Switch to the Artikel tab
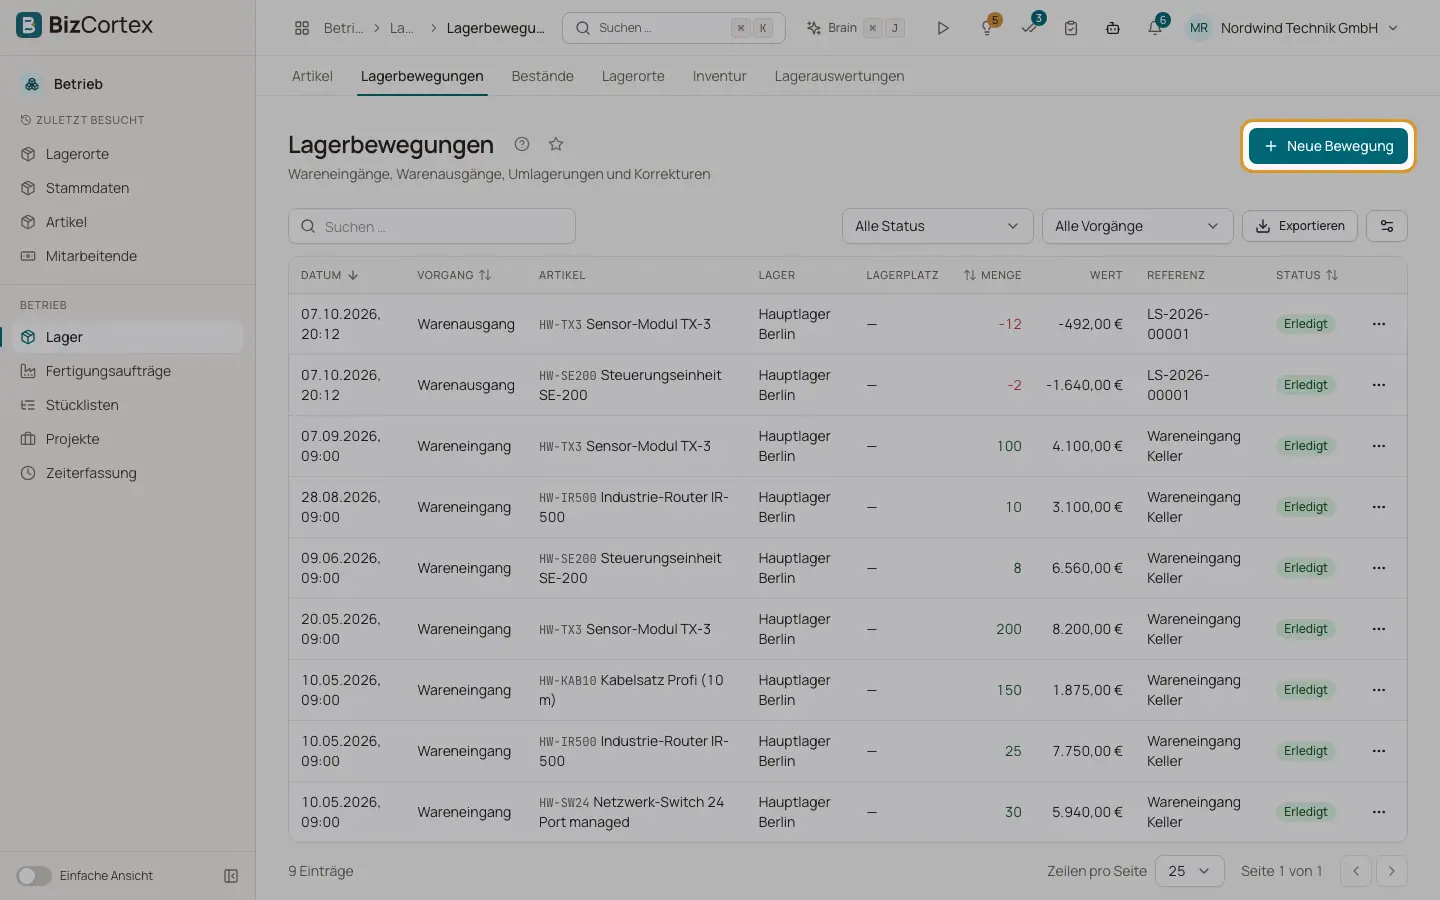The height and width of the screenshot is (900, 1440). pyautogui.click(x=312, y=76)
